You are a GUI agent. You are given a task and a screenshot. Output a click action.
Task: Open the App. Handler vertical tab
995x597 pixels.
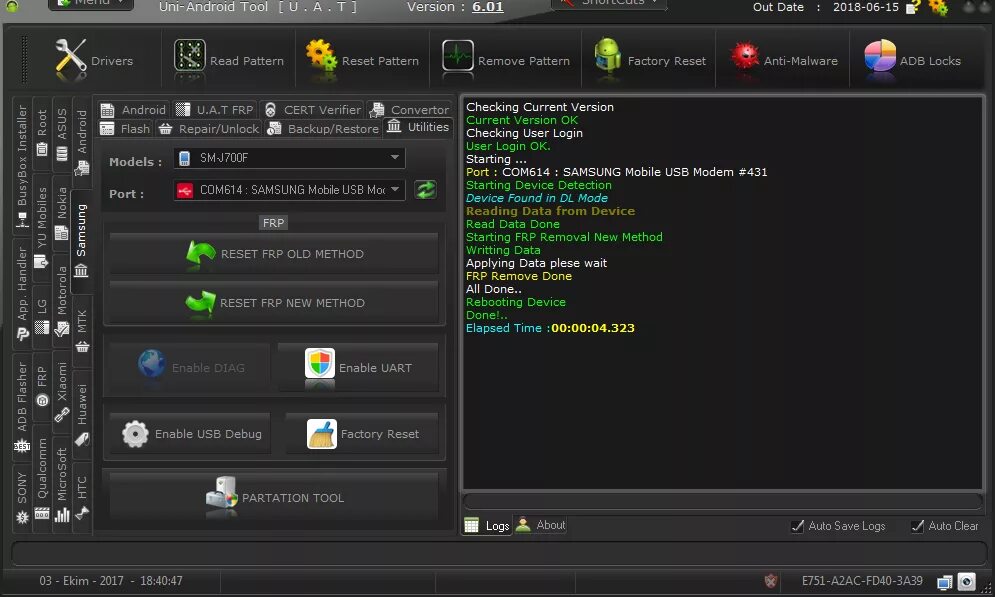22,293
